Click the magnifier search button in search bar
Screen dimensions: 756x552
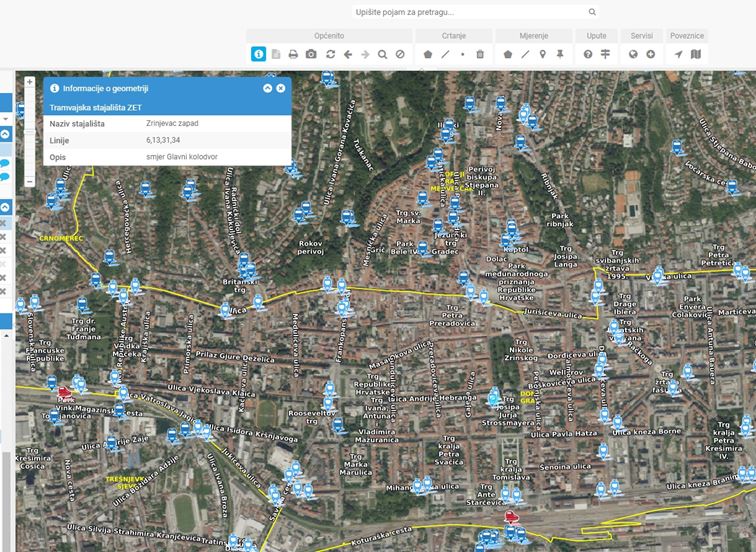[592, 12]
